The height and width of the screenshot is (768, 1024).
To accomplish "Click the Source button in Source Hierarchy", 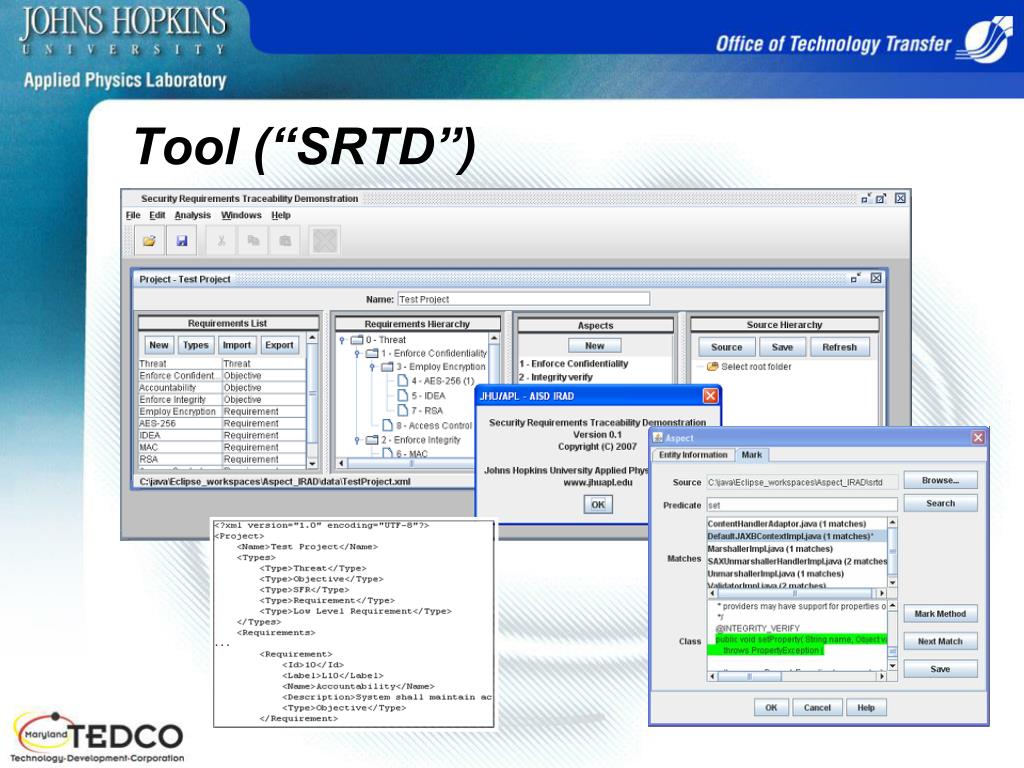I will point(726,347).
